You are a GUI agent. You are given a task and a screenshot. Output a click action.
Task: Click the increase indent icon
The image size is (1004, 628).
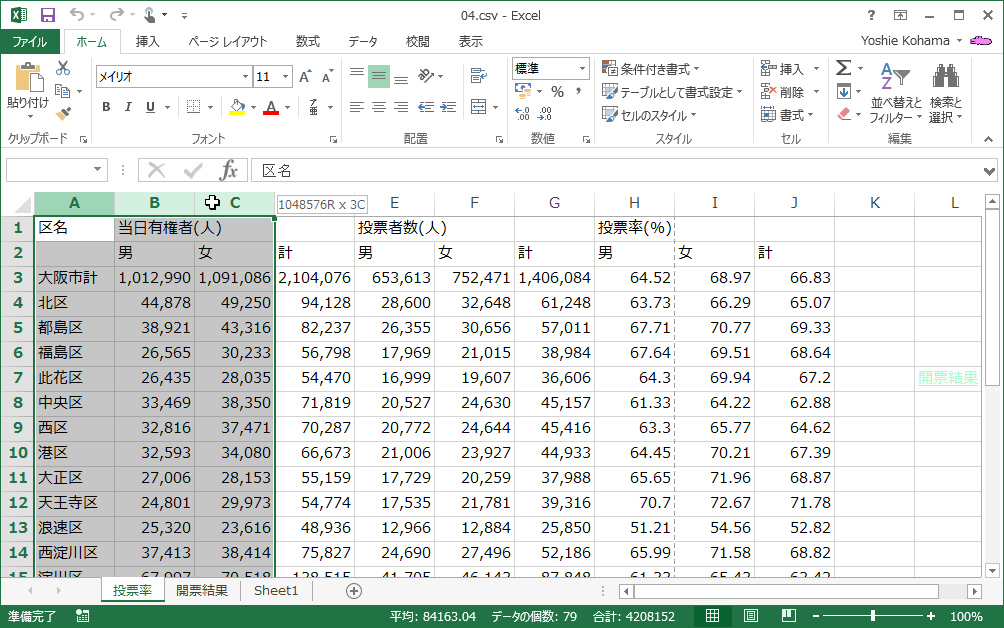[448, 107]
